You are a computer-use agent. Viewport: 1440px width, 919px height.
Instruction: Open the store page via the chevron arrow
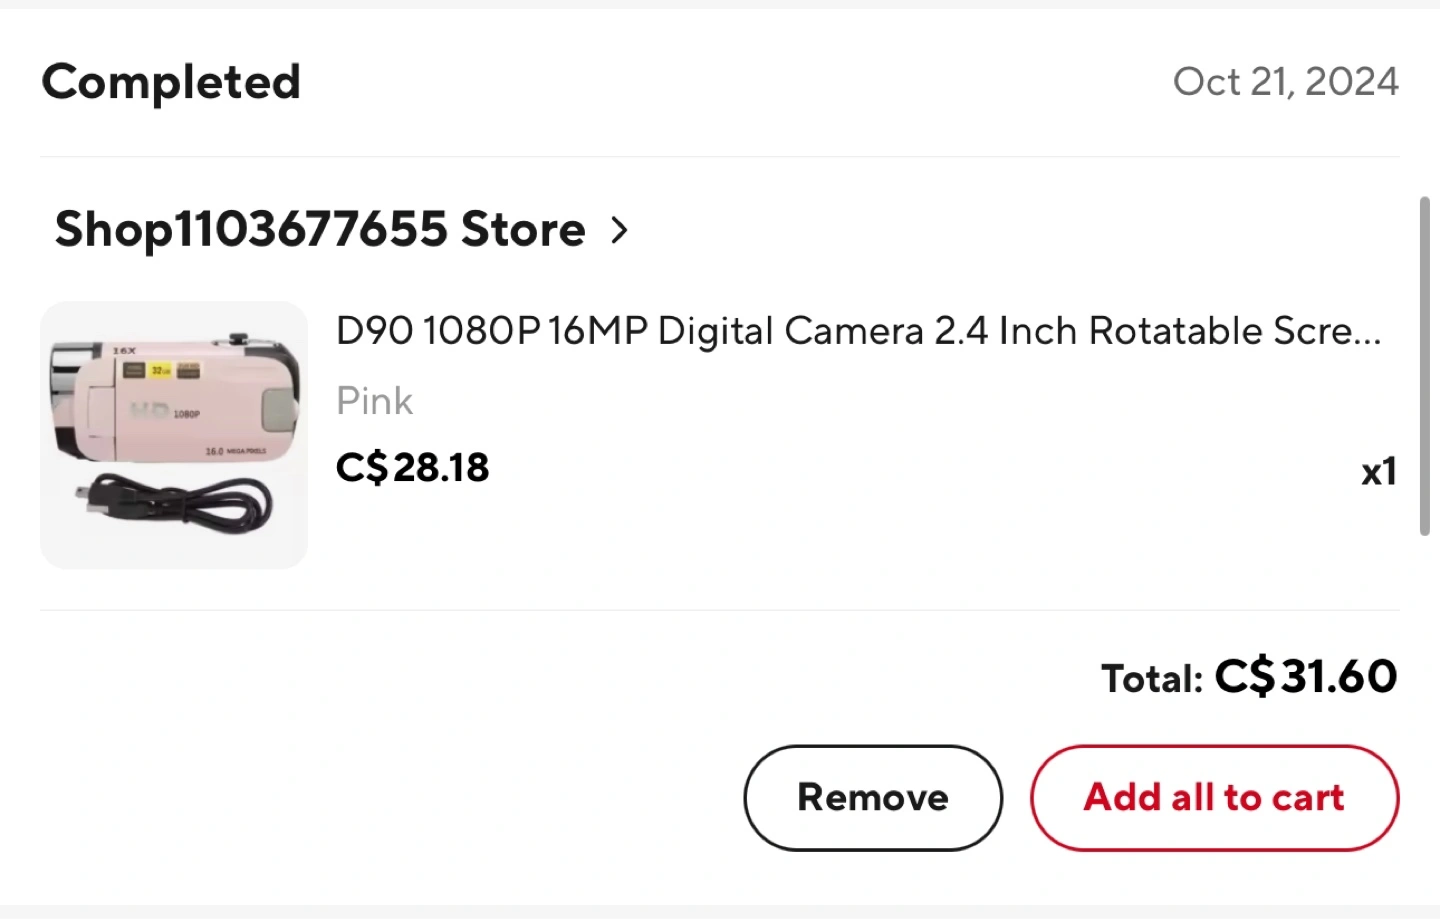[620, 231]
